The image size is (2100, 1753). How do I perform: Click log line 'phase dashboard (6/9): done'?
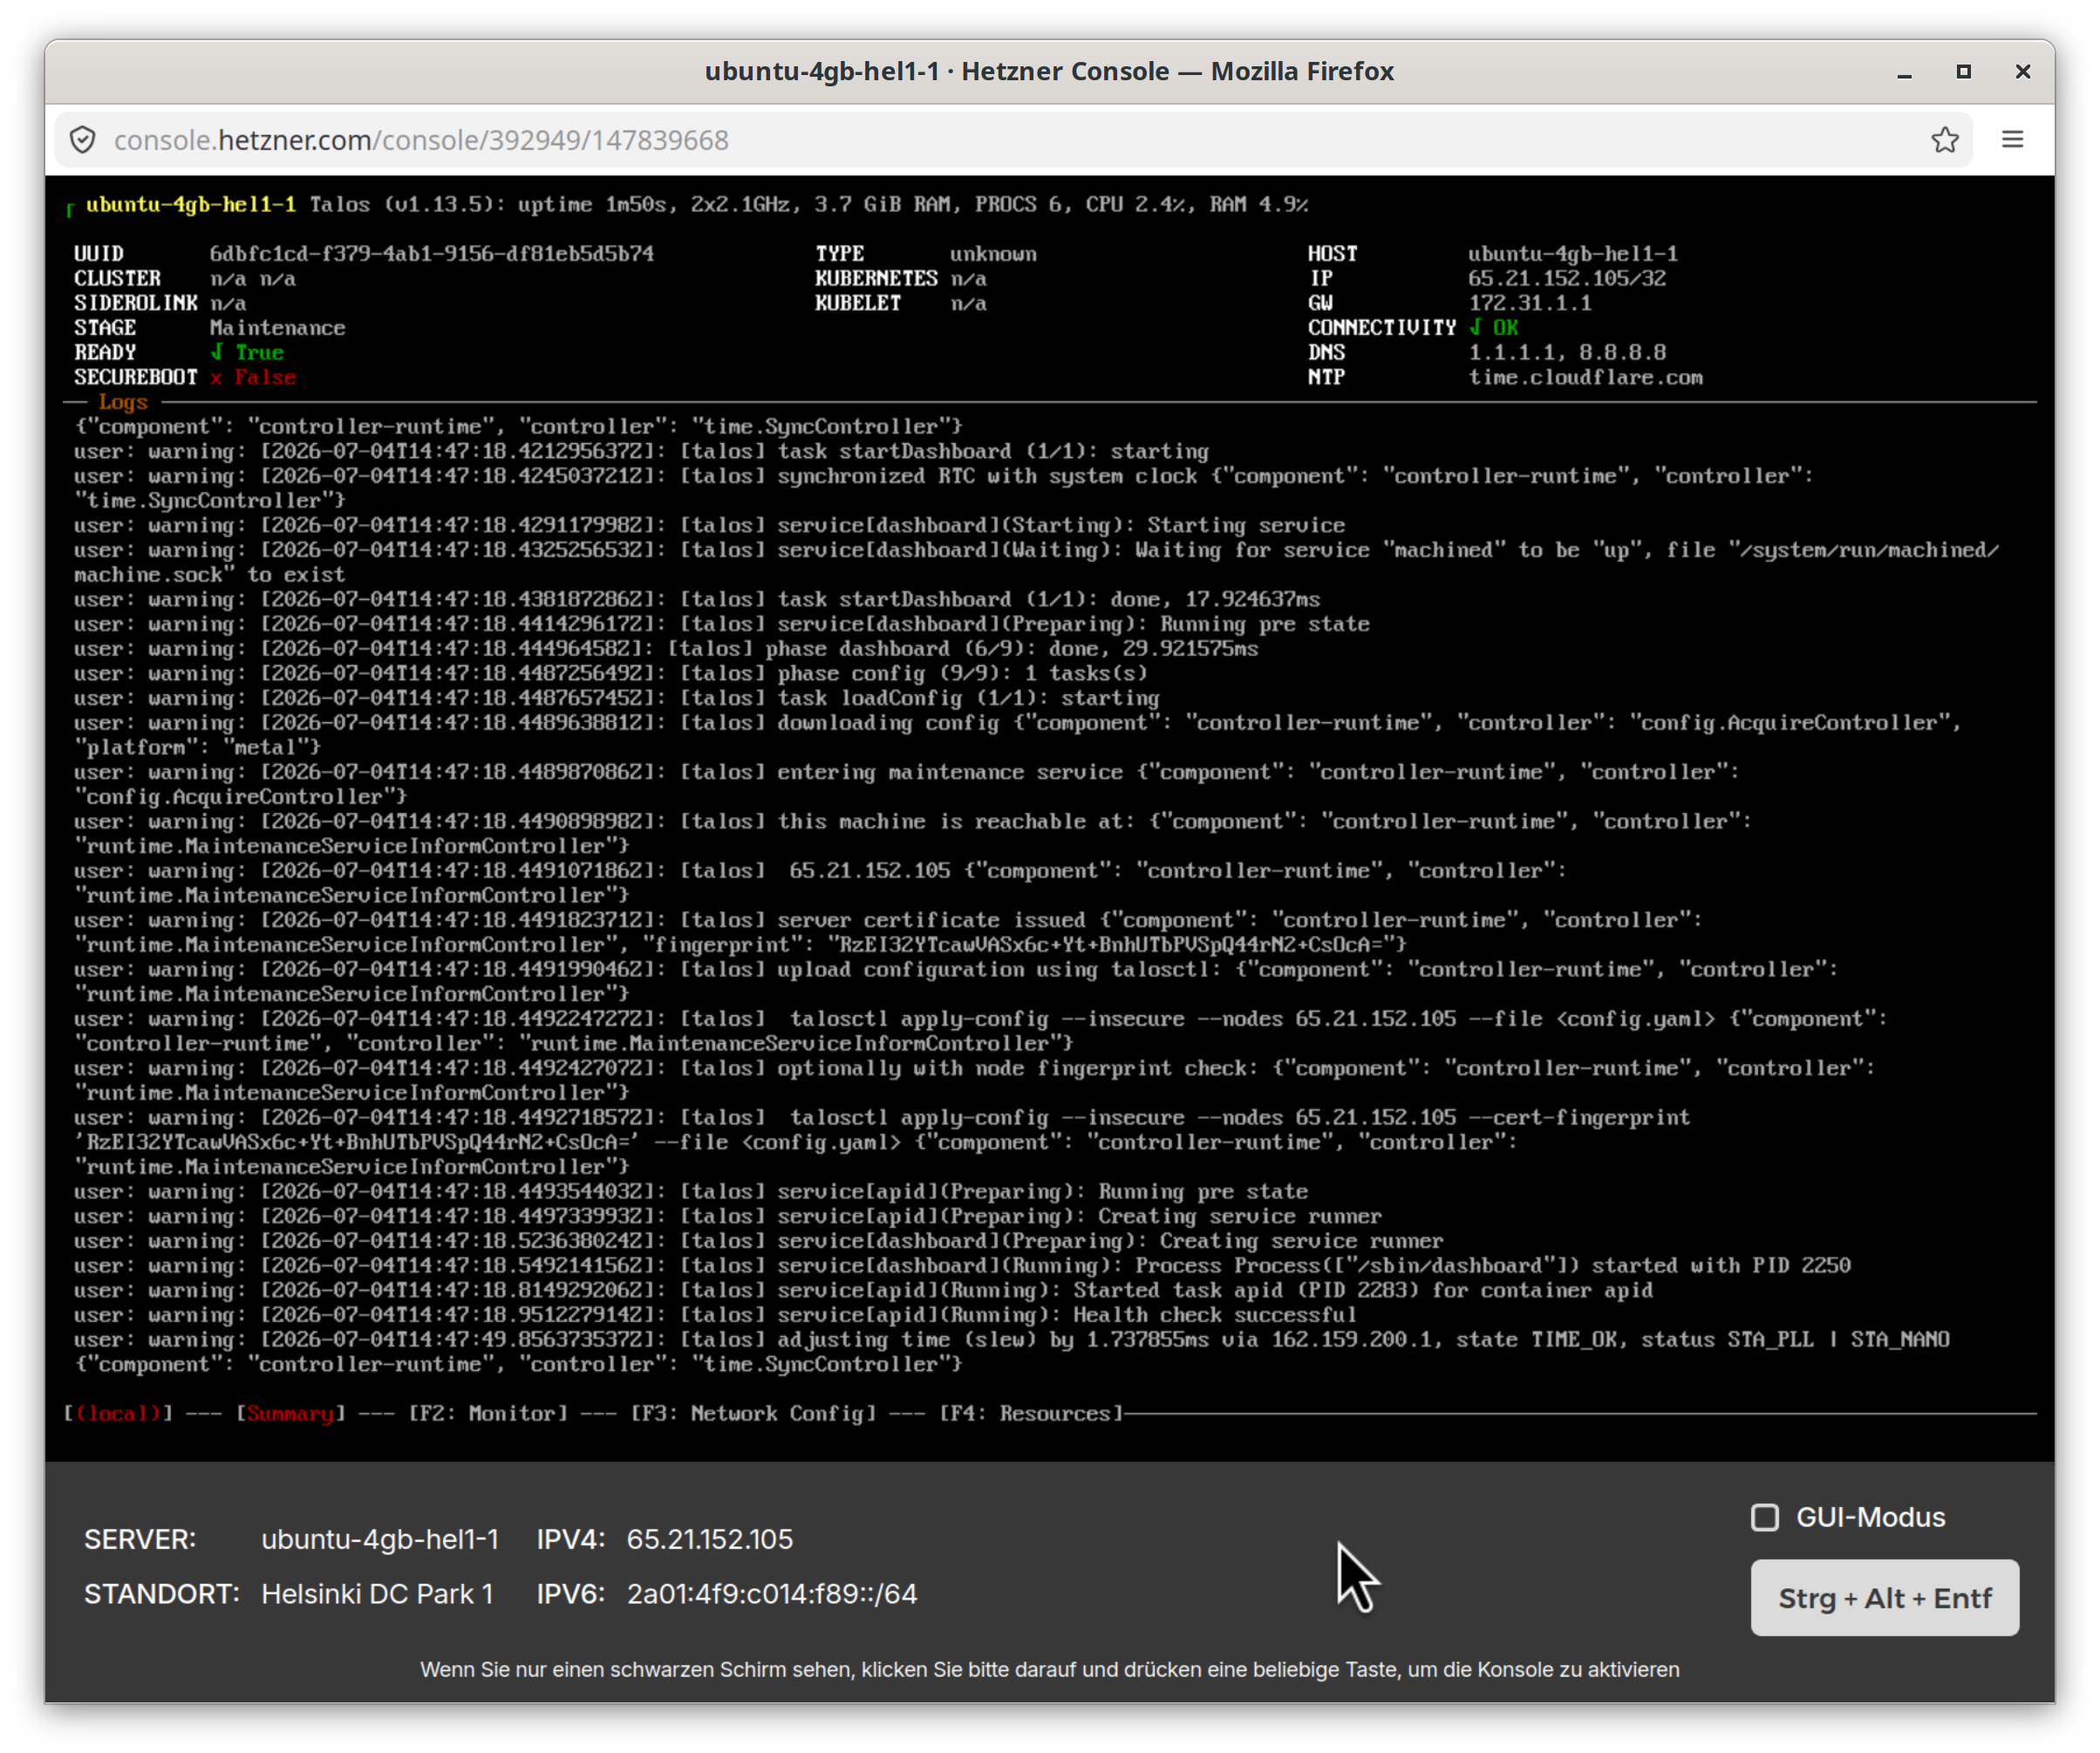tap(666, 649)
